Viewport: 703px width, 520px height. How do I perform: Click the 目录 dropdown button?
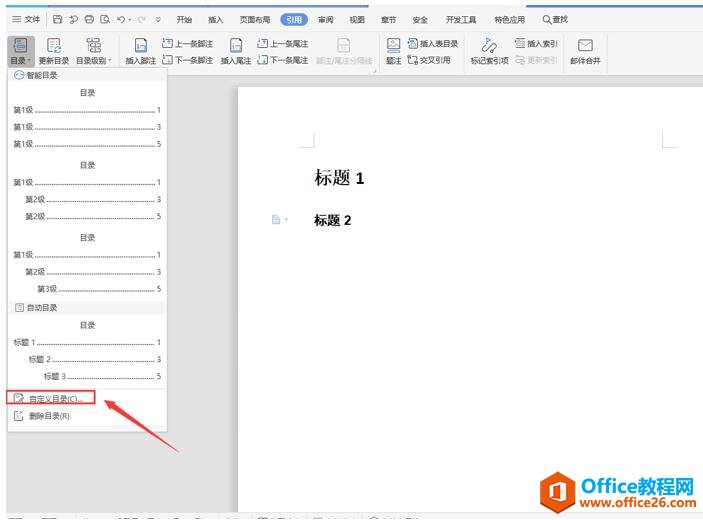click(x=20, y=51)
